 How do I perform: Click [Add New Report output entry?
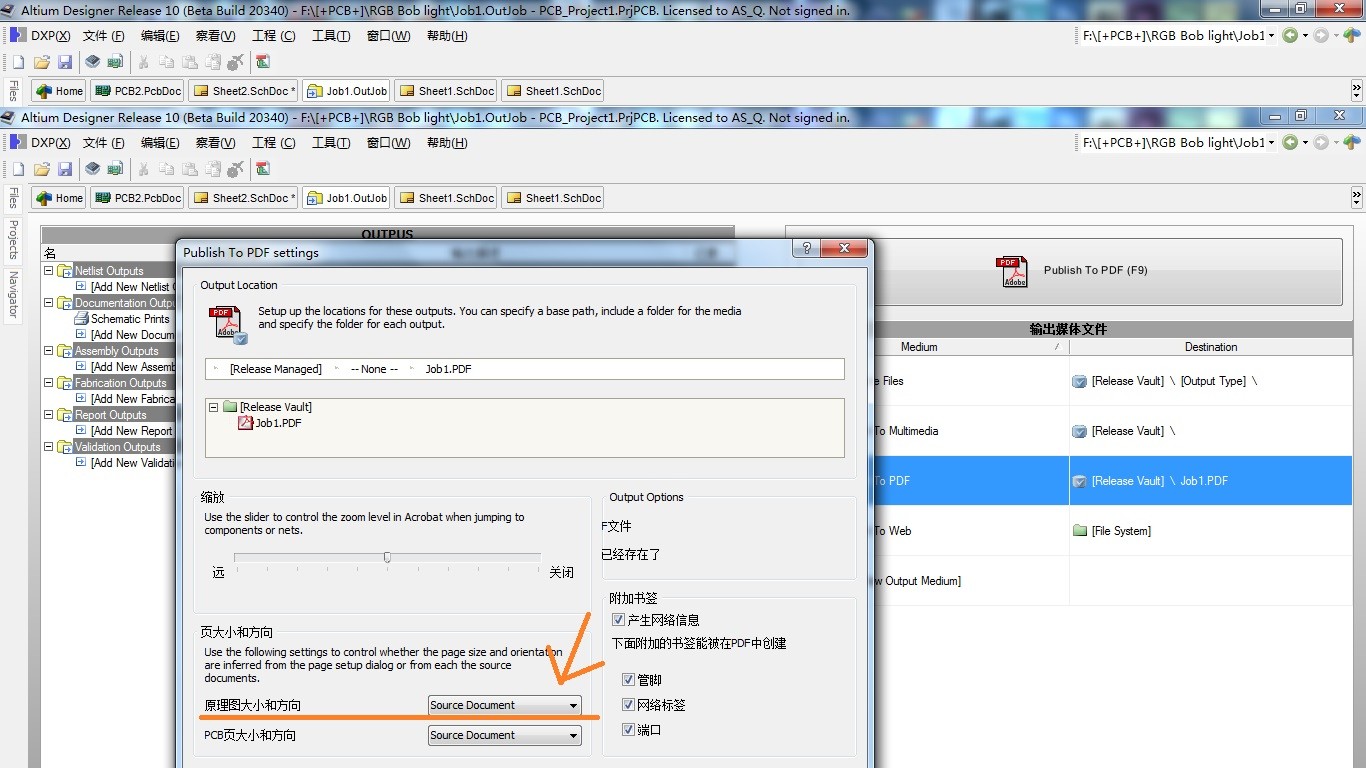click(132, 431)
